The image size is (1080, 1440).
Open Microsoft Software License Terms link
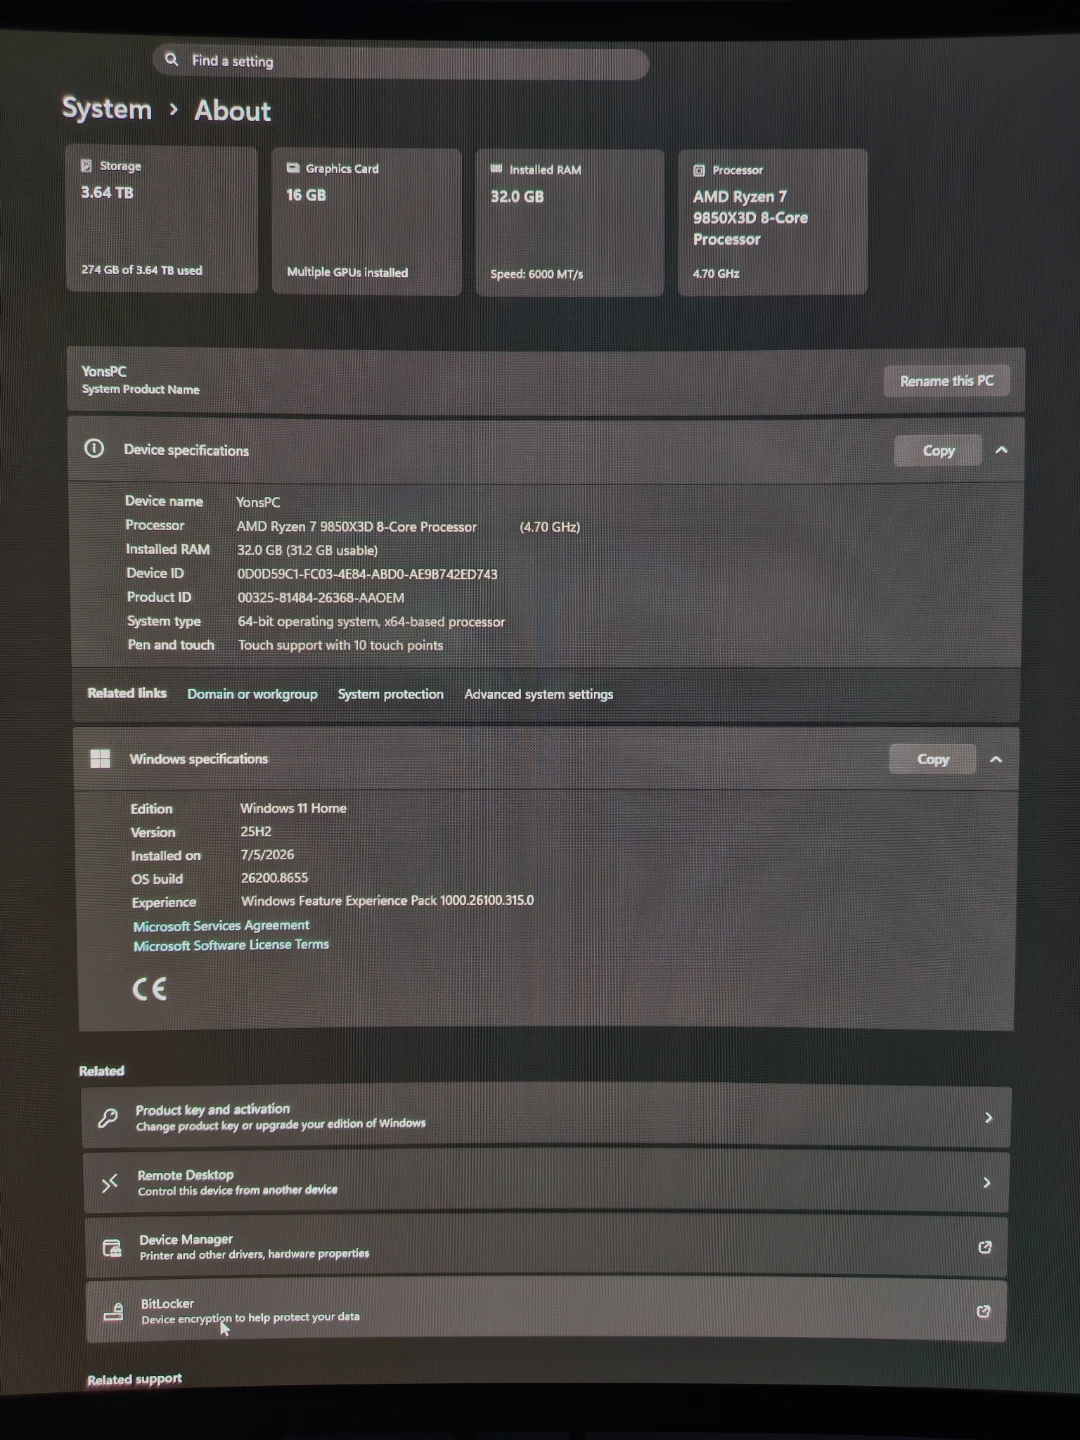tap(231, 945)
